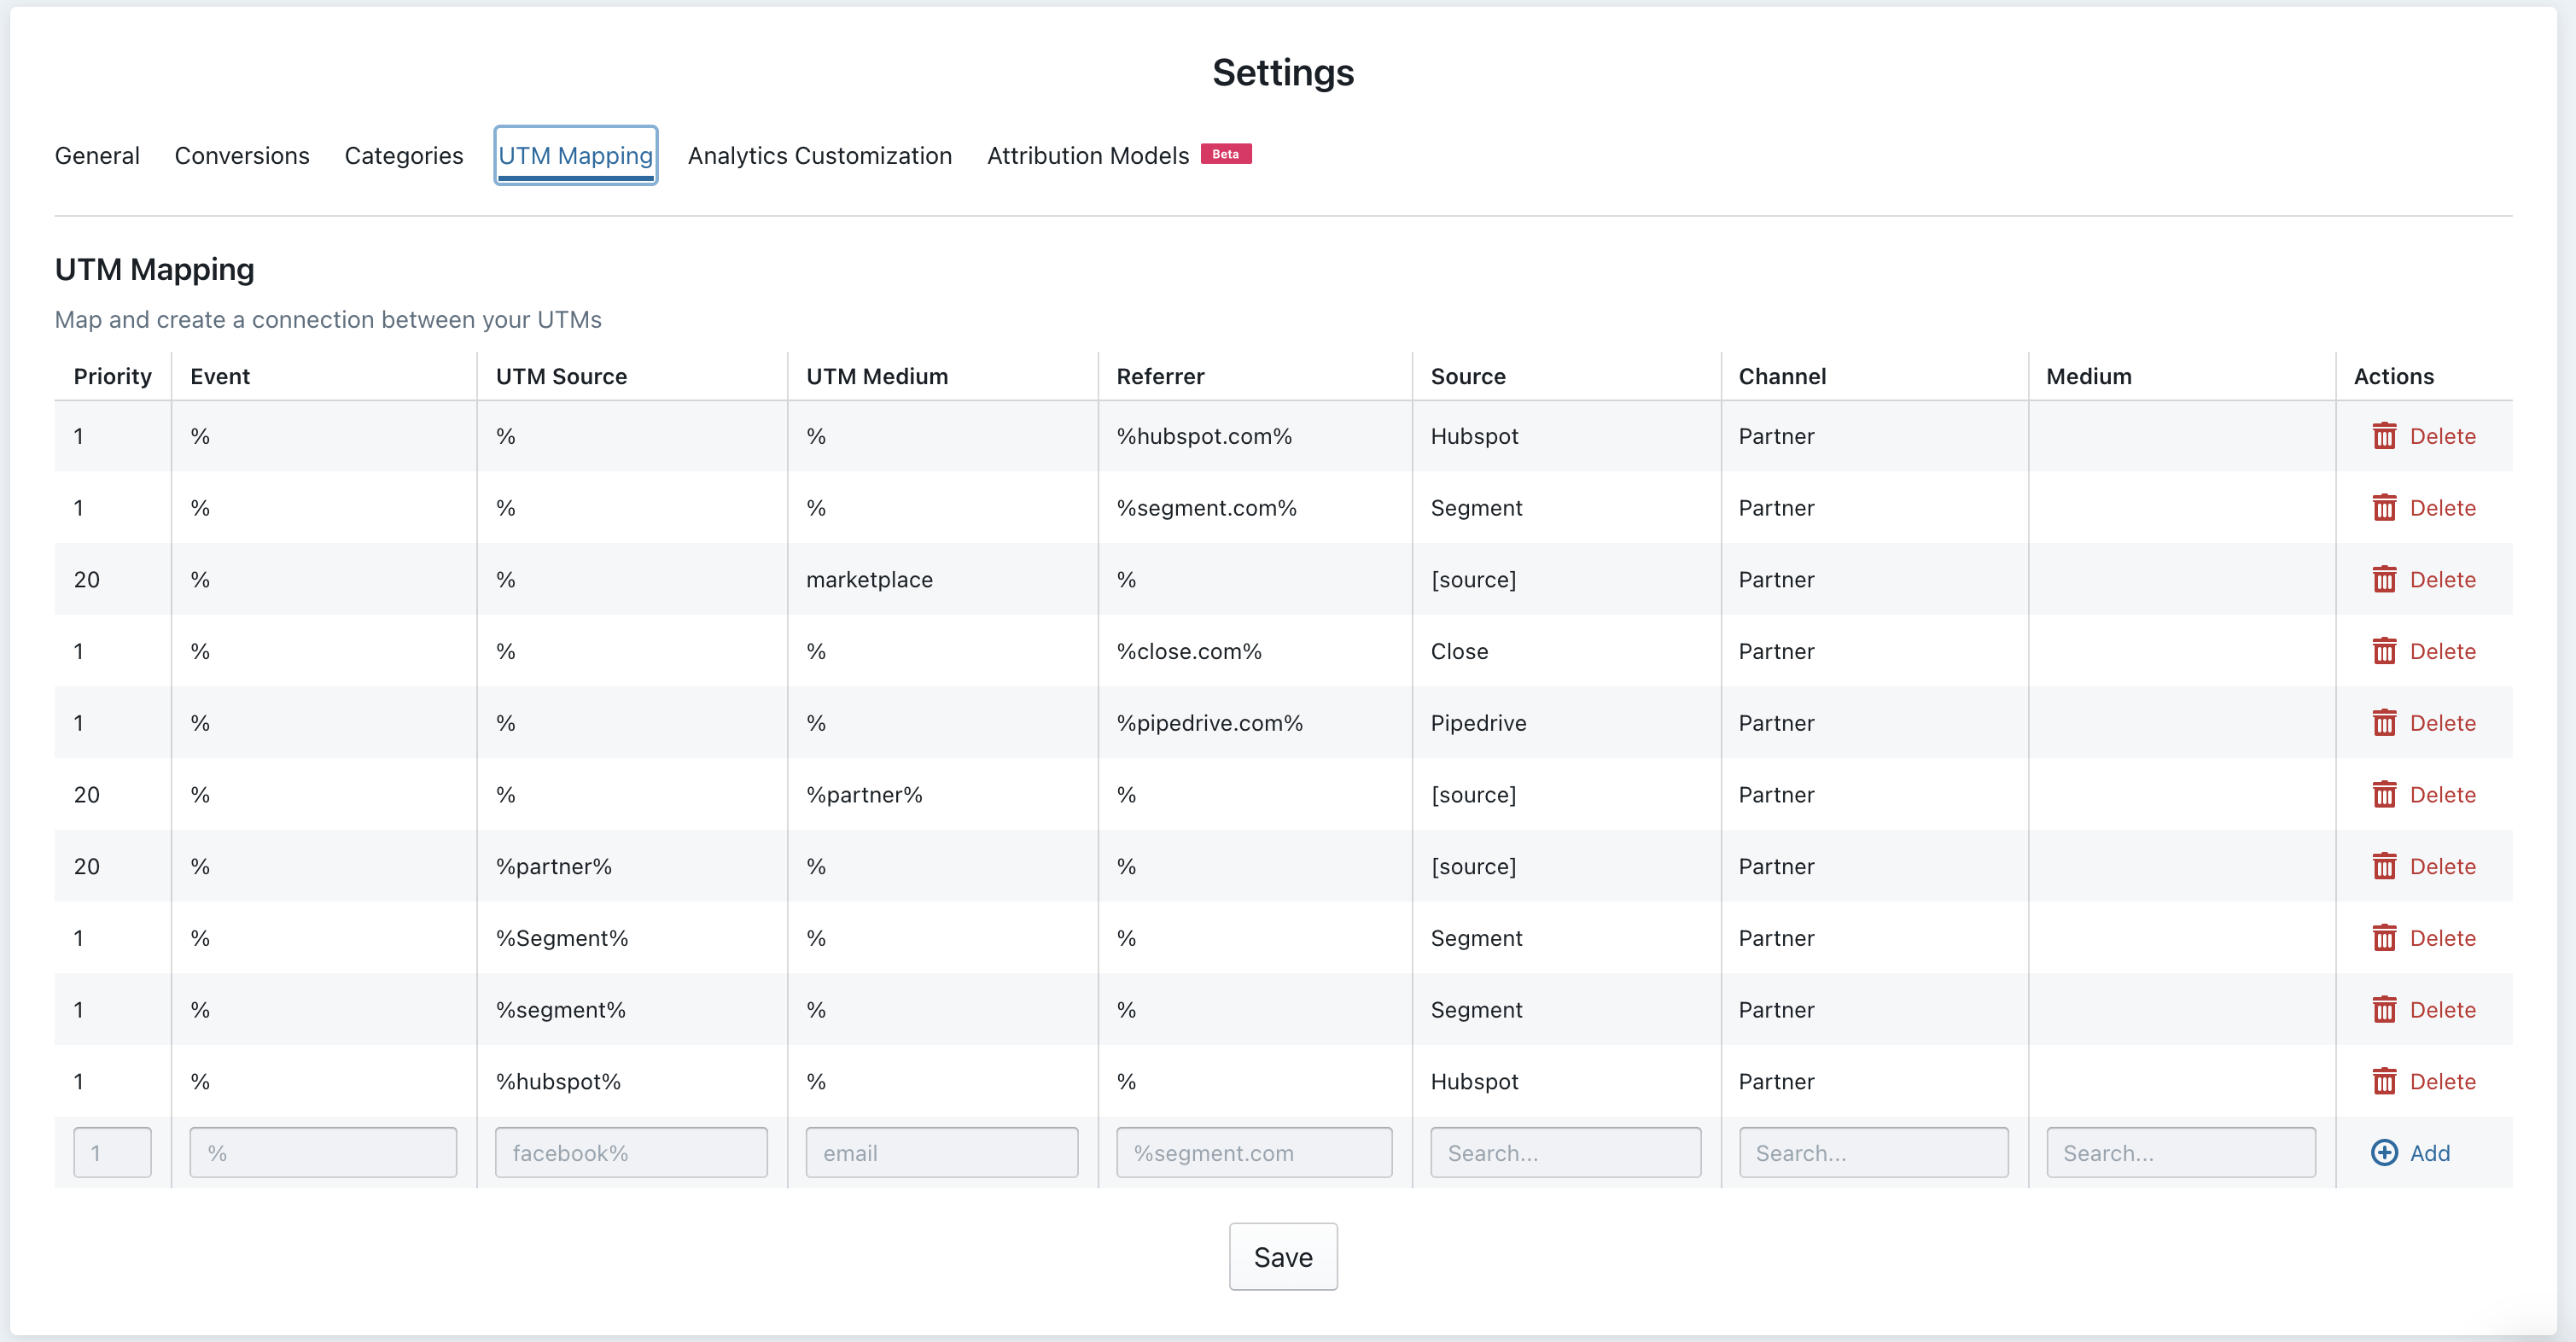2576x1342 pixels.
Task: Click the UTM Mapping section heading
Action: coord(155,270)
